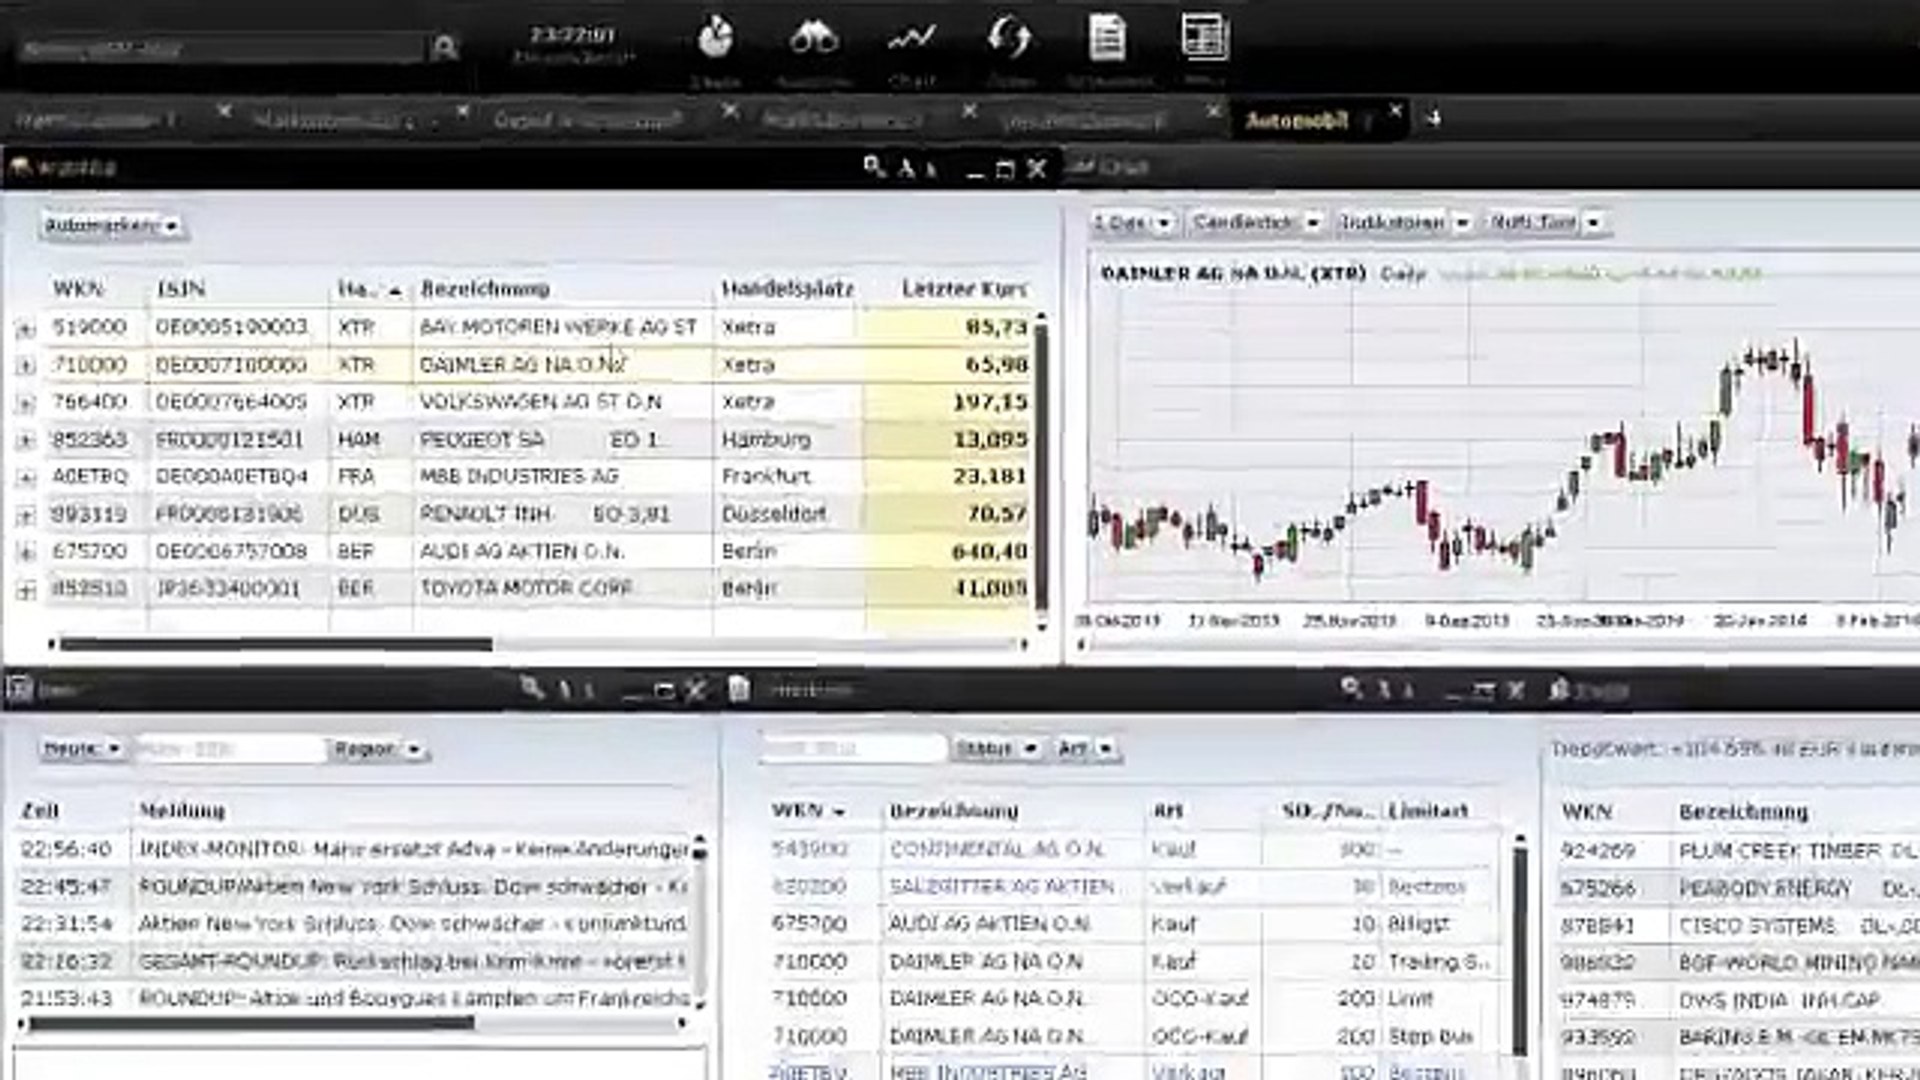This screenshot has width=1920, height=1080.
Task: Open the news table icon in the toolbar
Action: pos(1203,38)
